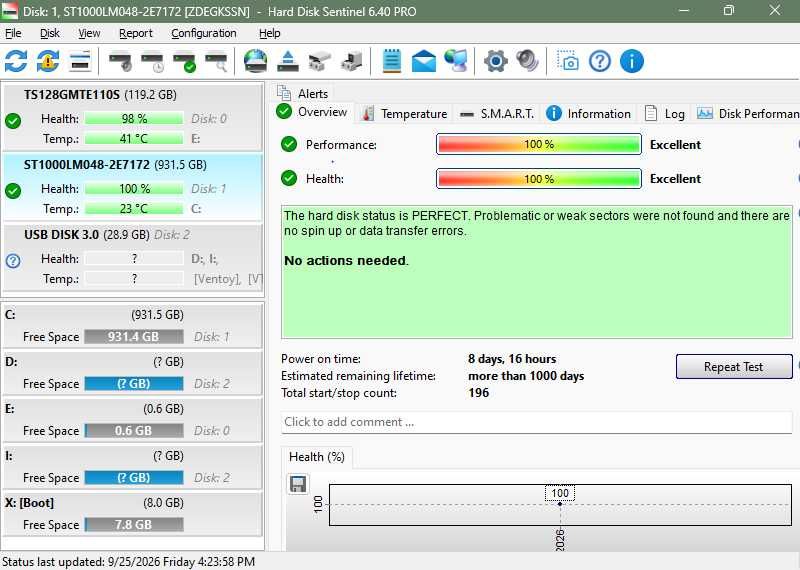The height and width of the screenshot is (570, 800).
Task: Click the question mark status icon of USB DISK 3.0
Action: tap(13, 261)
